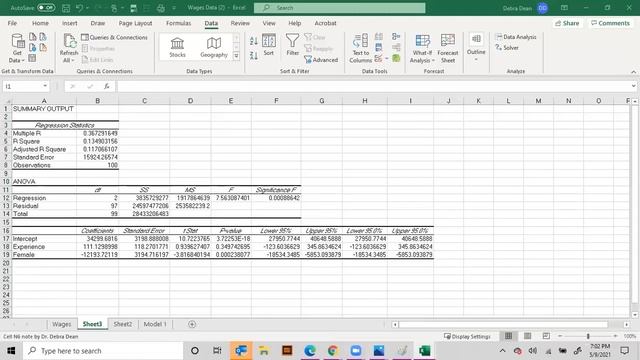Viewport: 640px width, 360px height.
Task: Open Chrome from the taskbar
Action: pos(333,351)
